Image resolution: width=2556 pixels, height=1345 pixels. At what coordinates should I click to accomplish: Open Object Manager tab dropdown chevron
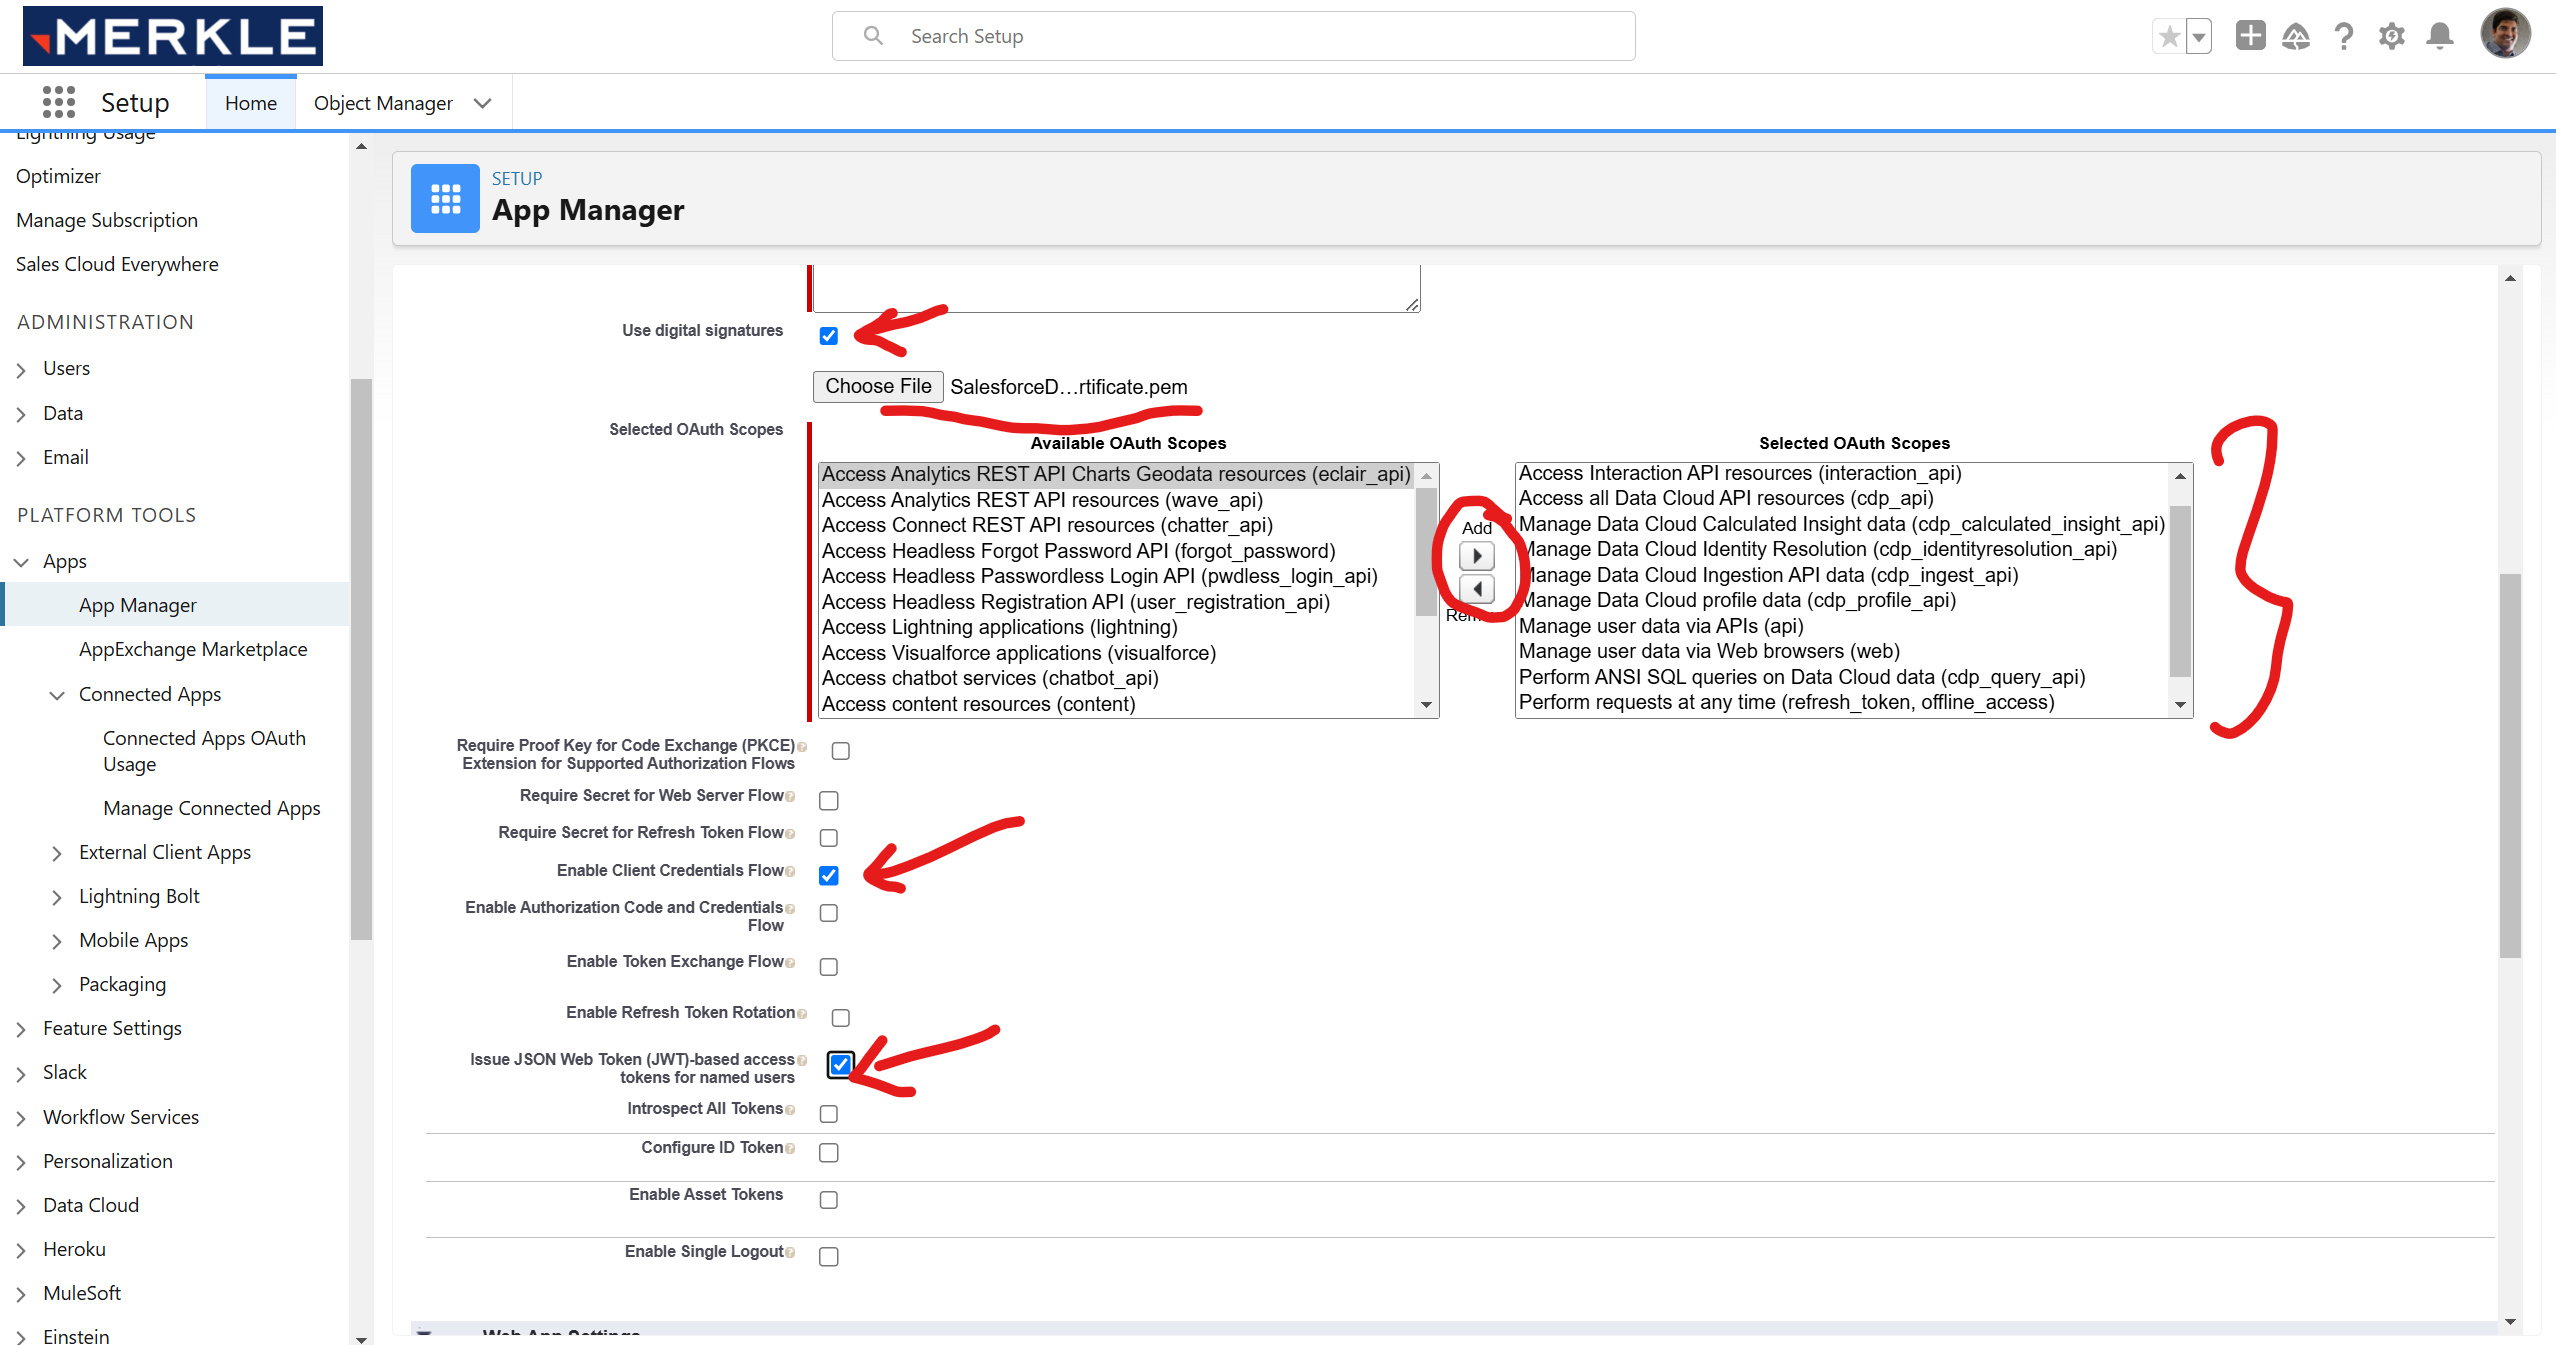pyautogui.click(x=482, y=103)
